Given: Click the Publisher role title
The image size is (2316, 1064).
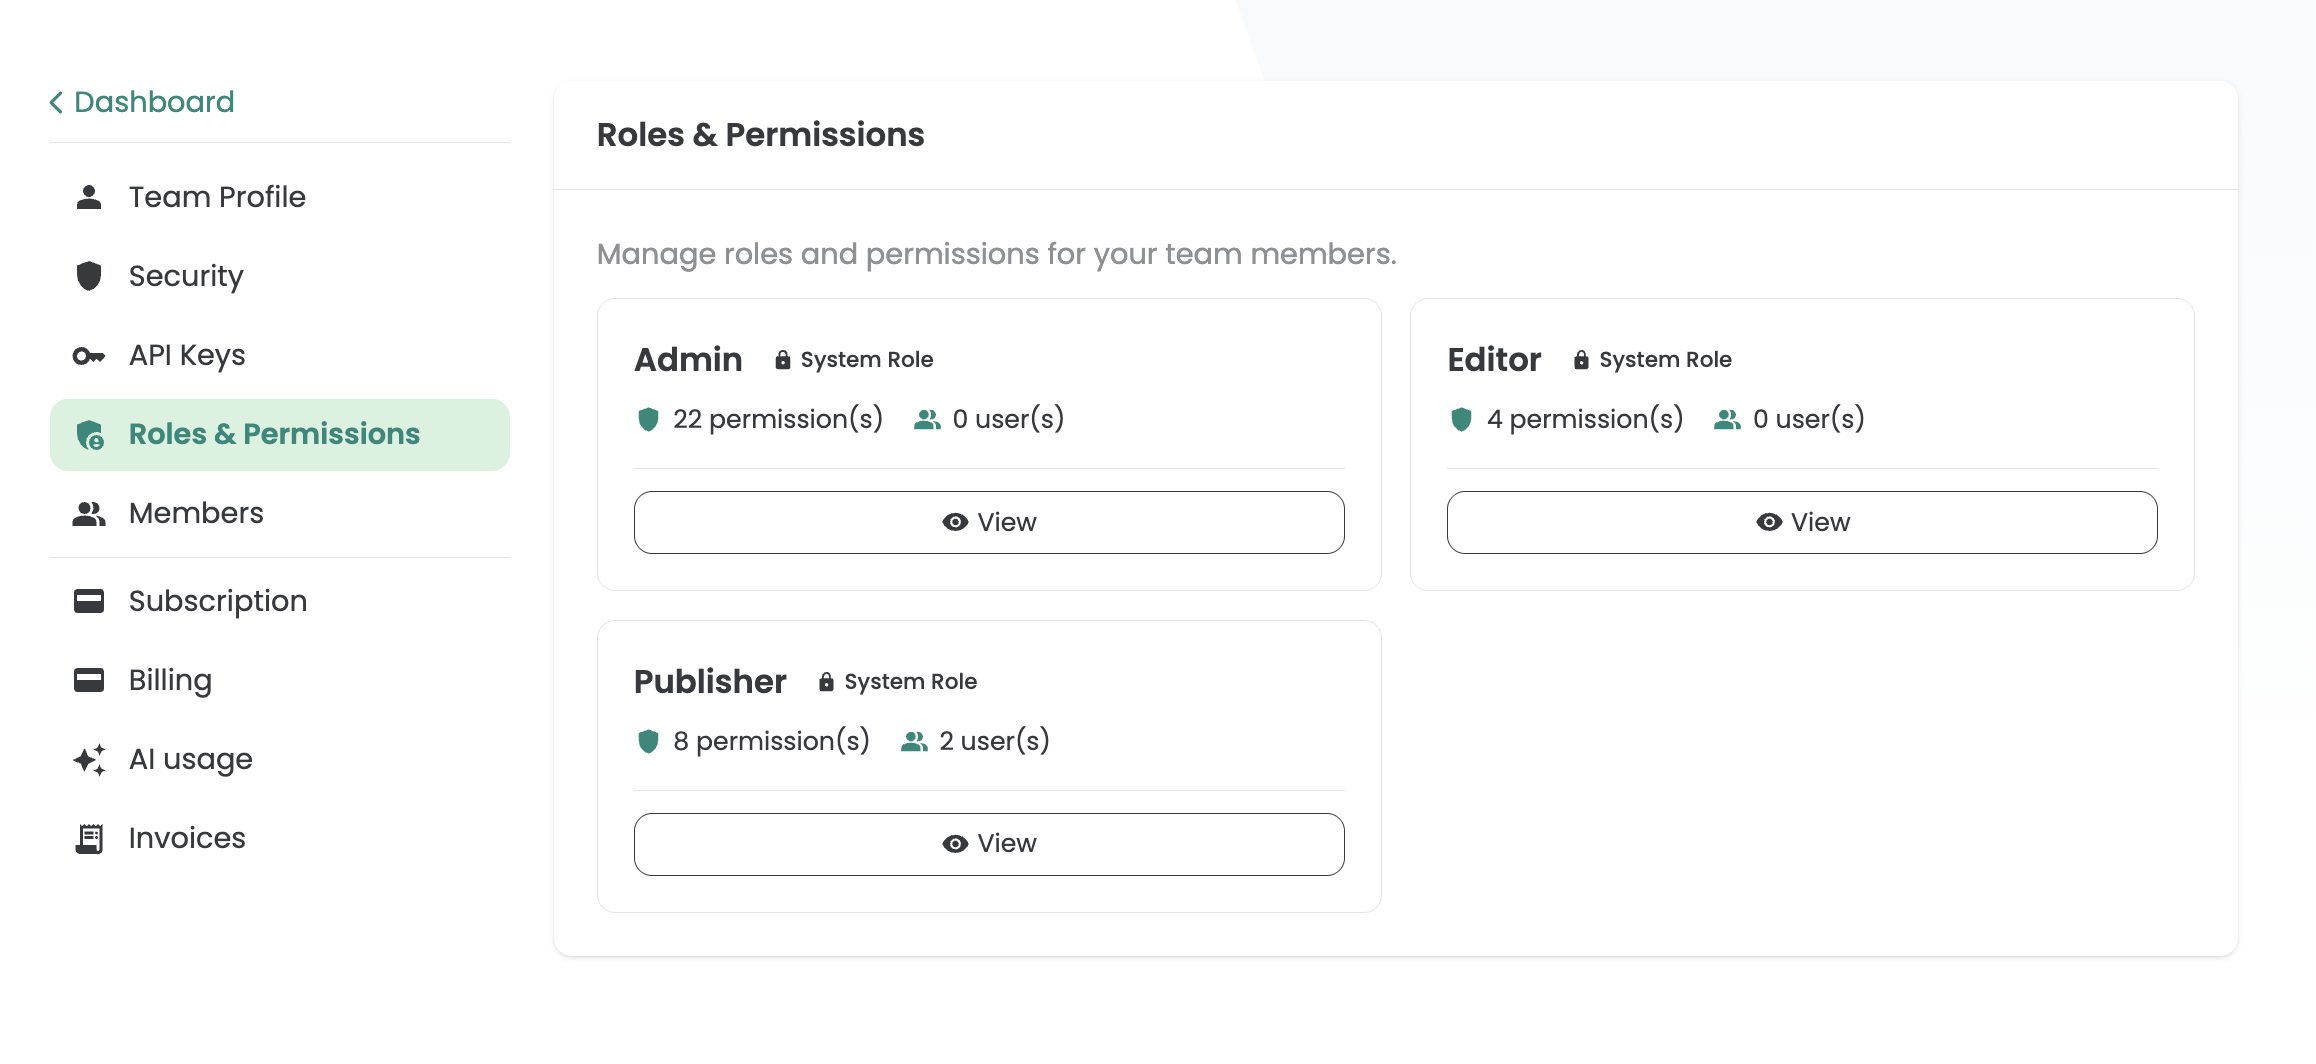Looking at the screenshot, I should (x=710, y=682).
